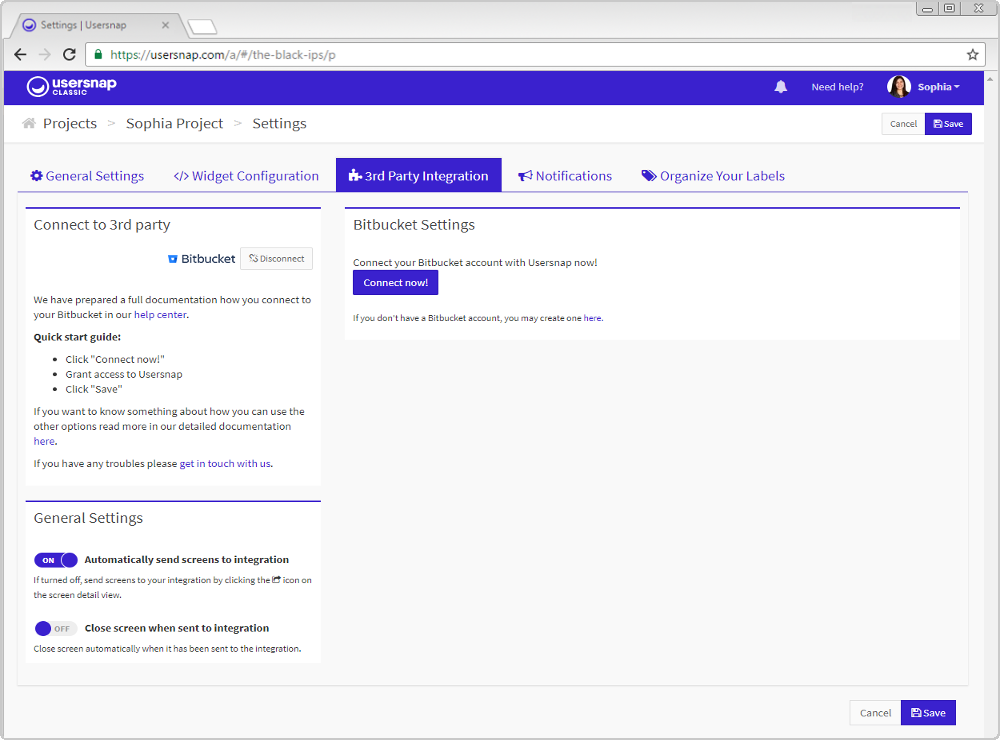
Task: Open detailed documentation 'here' link
Action: point(44,441)
